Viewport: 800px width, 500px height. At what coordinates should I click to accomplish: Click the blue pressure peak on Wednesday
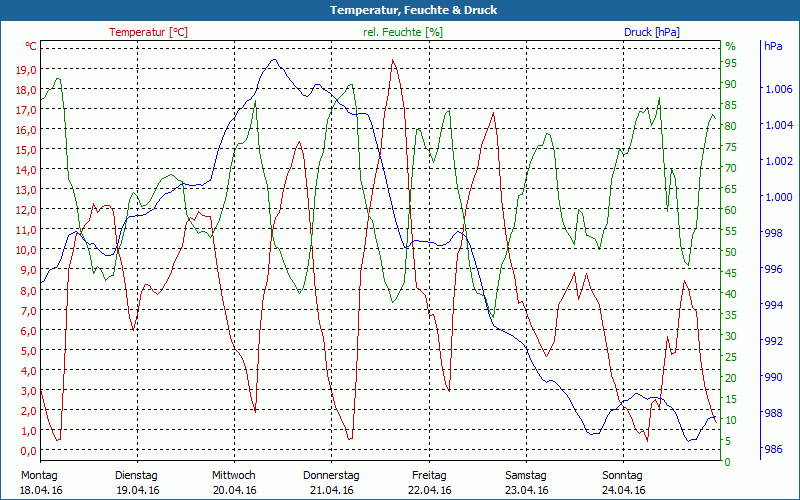(274, 59)
